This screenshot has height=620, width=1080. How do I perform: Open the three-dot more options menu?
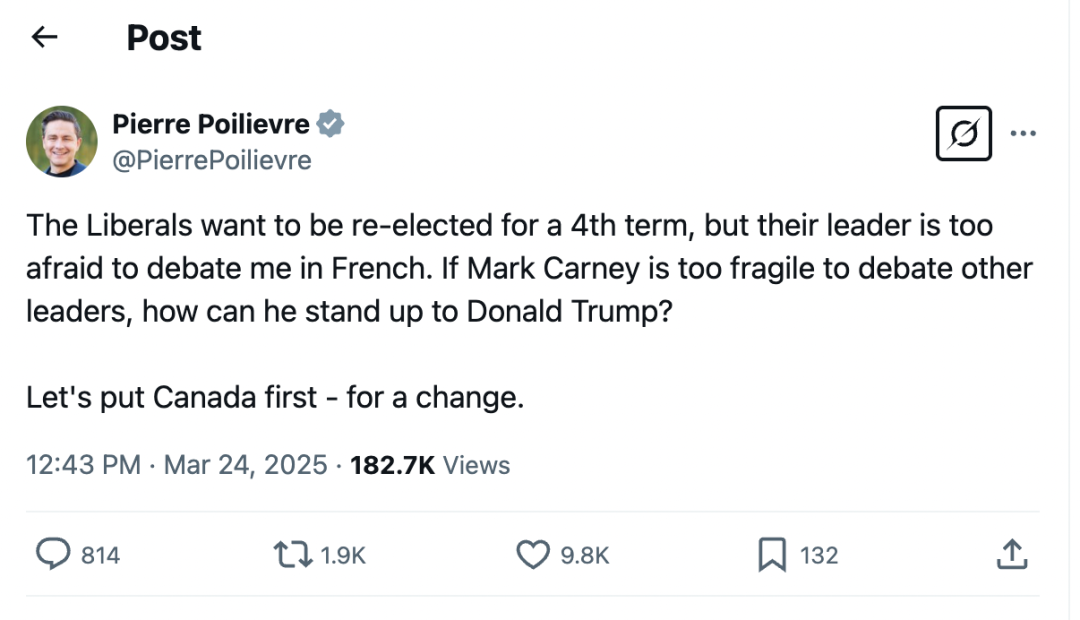(1023, 133)
